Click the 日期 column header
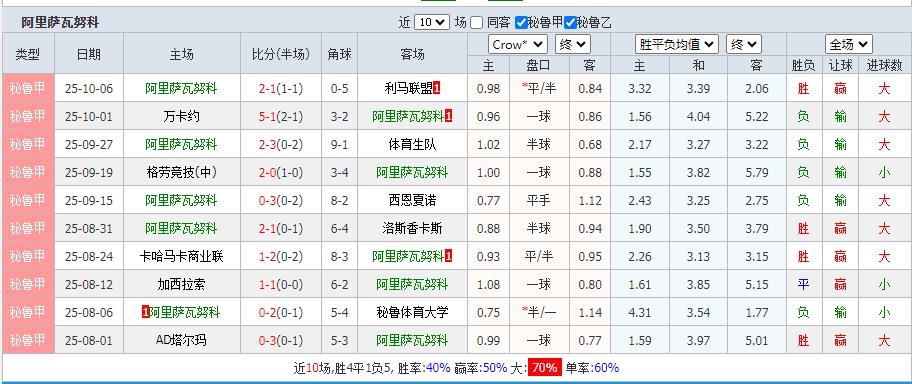Screen dimensions: 912x384 click(x=88, y=54)
